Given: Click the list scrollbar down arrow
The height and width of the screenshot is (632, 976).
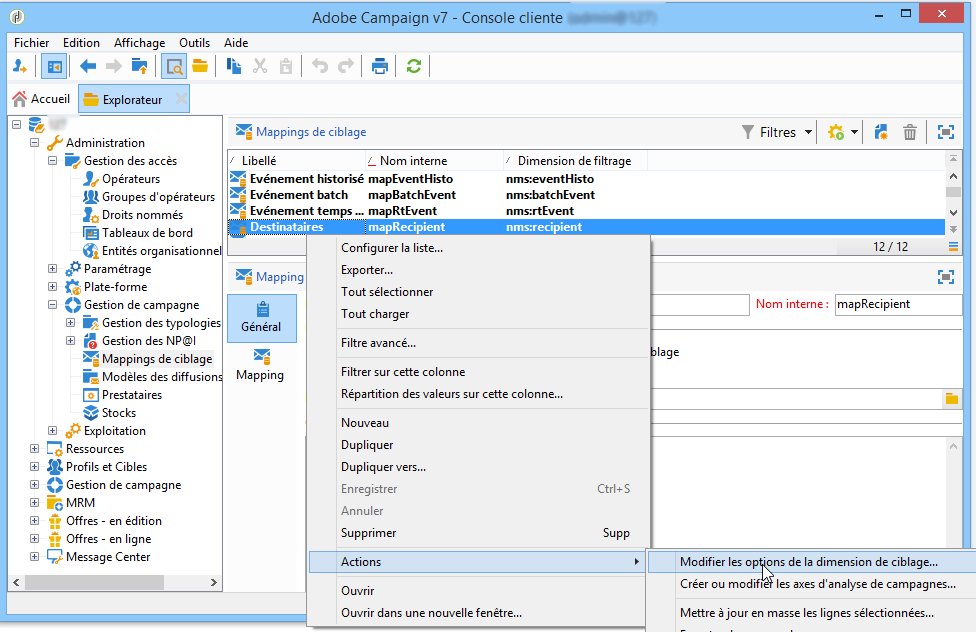Looking at the screenshot, I should pos(953,213).
